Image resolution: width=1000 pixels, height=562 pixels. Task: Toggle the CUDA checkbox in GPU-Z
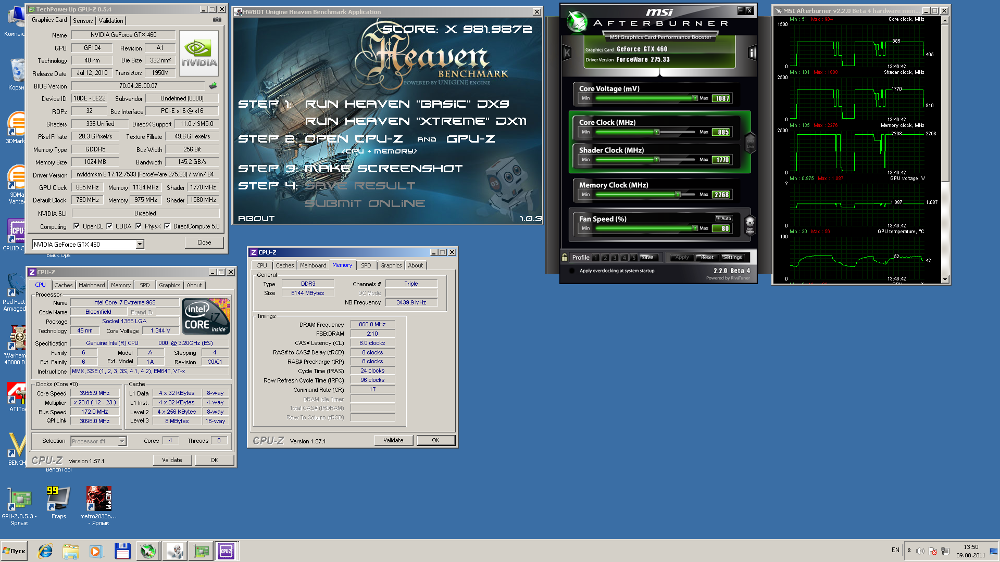pyautogui.click(x=109, y=226)
